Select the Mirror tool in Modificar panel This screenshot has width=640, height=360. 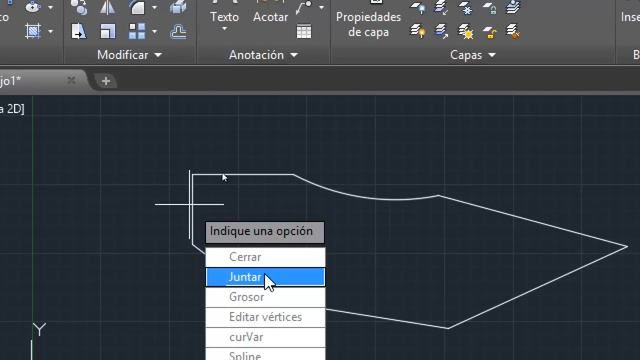(x=107, y=7)
